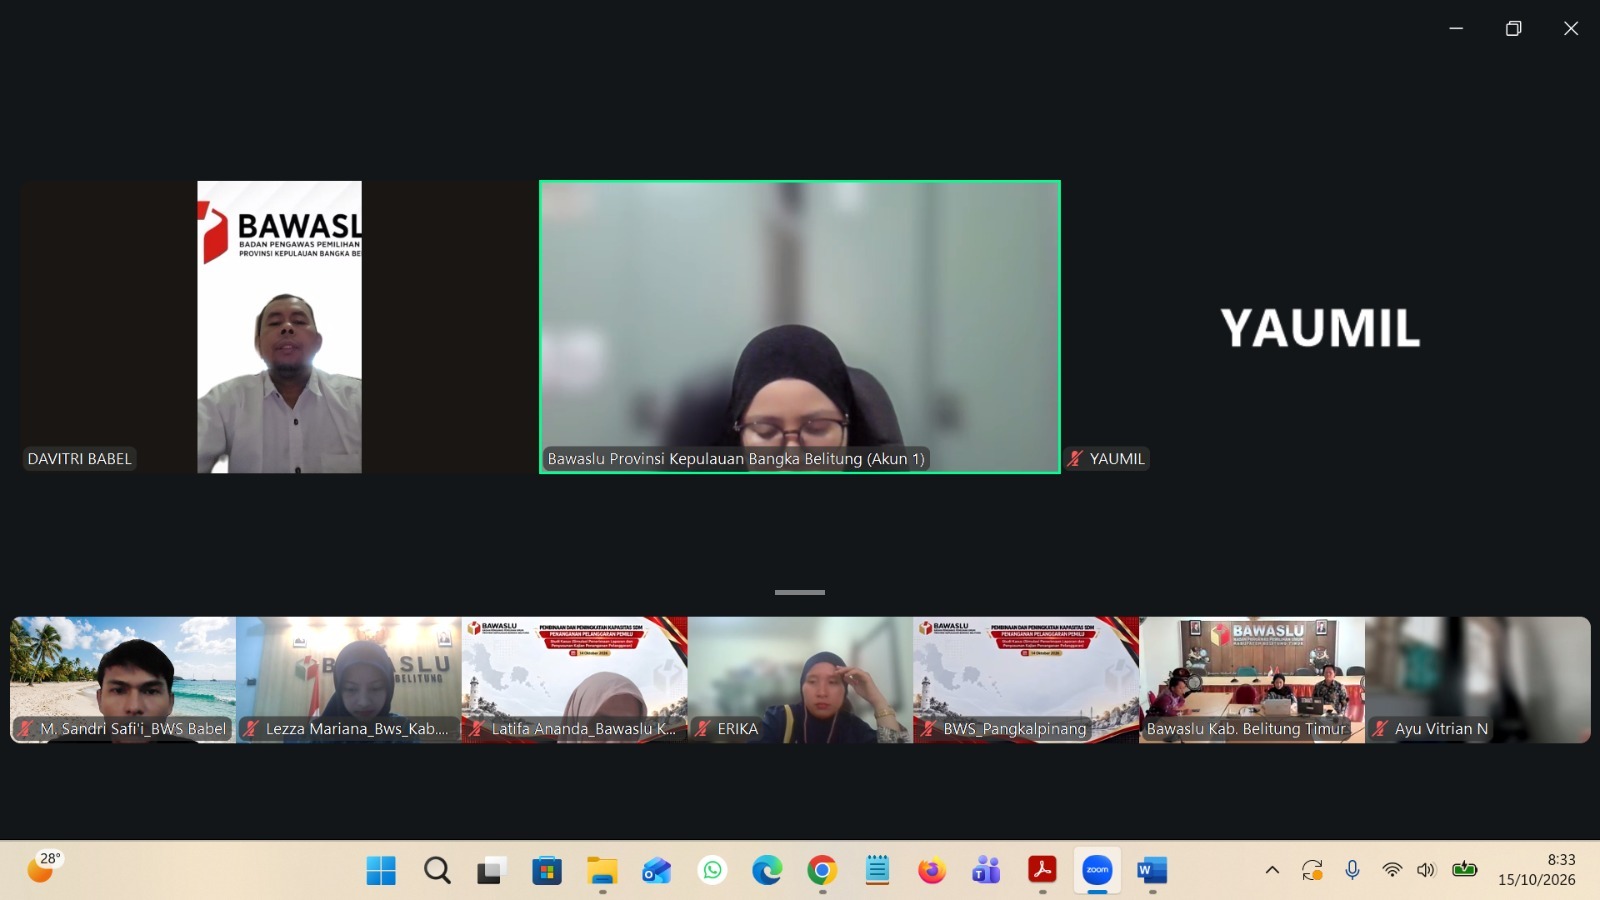Select the BWS_Pangkalpinang video thumbnail
This screenshot has height=900, width=1600.
[x=1026, y=680]
